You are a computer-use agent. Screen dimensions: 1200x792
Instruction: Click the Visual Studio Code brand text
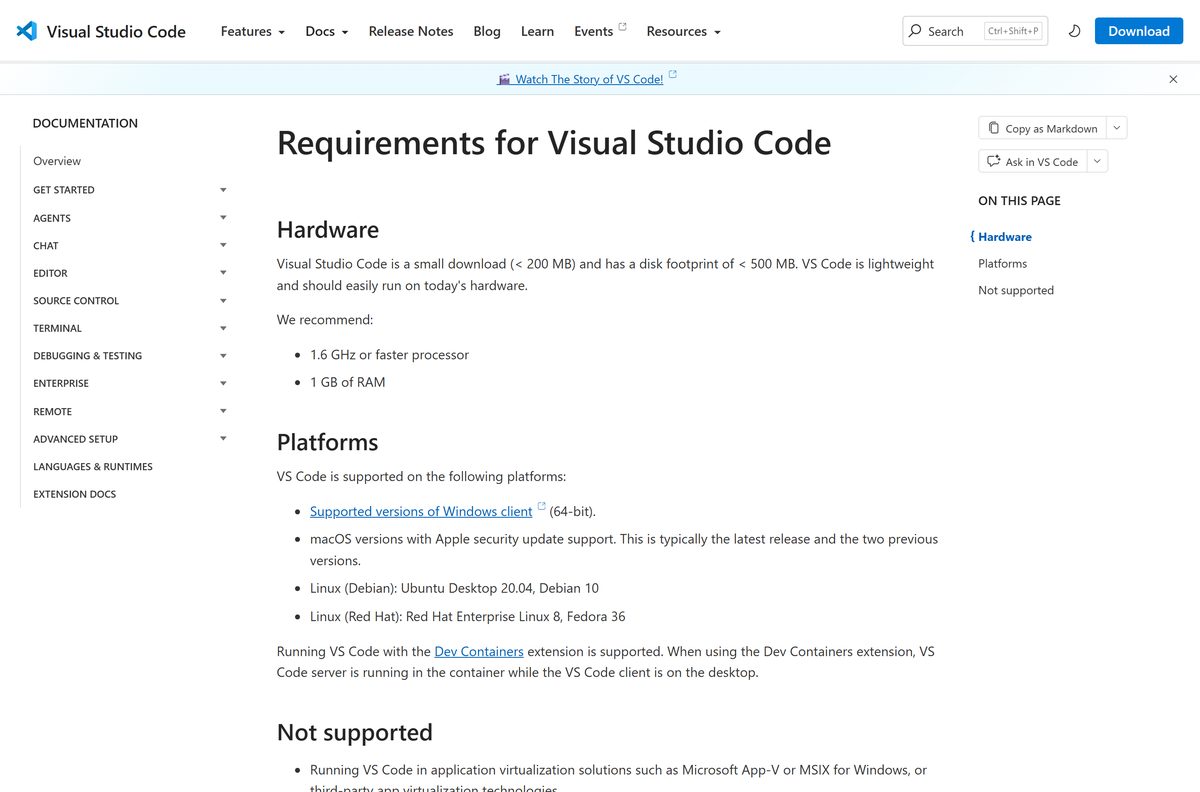[116, 31]
